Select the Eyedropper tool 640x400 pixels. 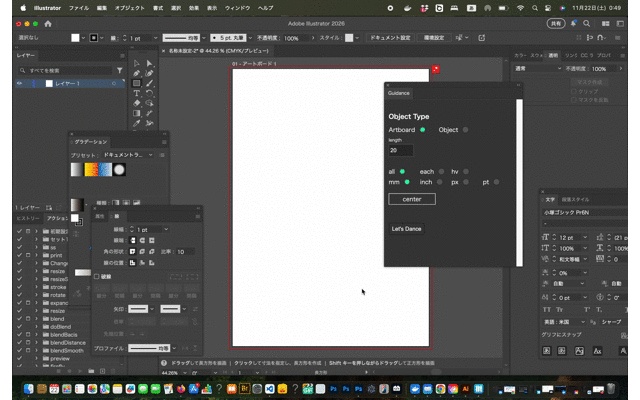click(137, 123)
